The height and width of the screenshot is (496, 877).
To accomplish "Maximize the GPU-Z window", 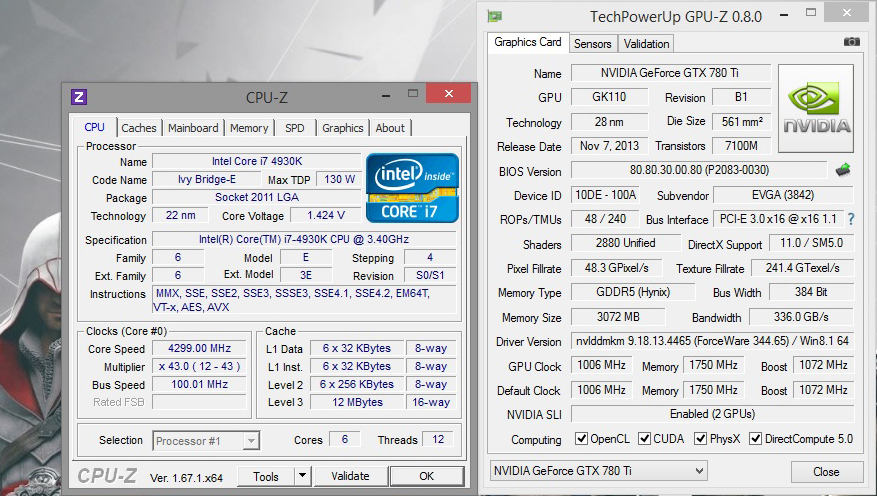I will [812, 12].
